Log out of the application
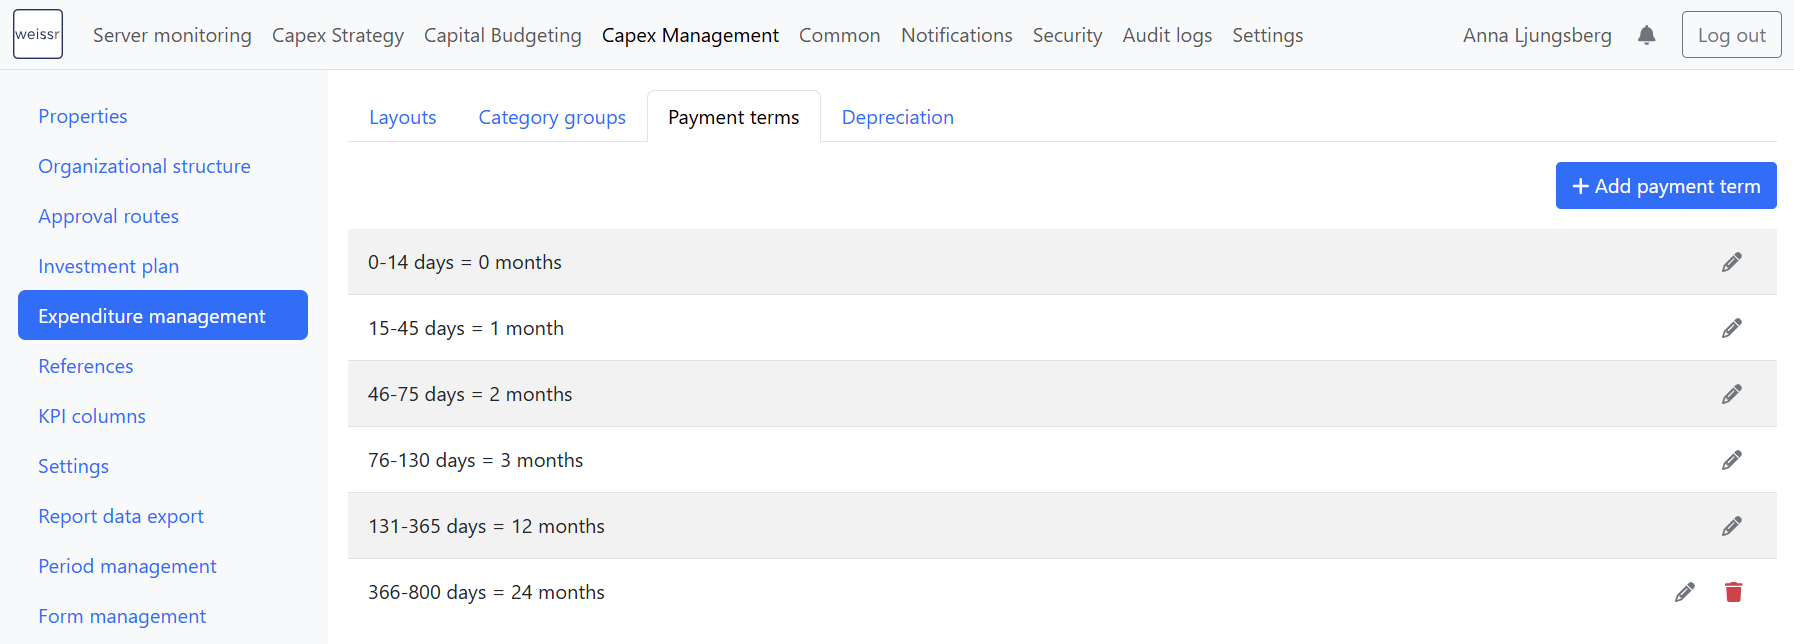Image resolution: width=1794 pixels, height=644 pixels. (1732, 35)
